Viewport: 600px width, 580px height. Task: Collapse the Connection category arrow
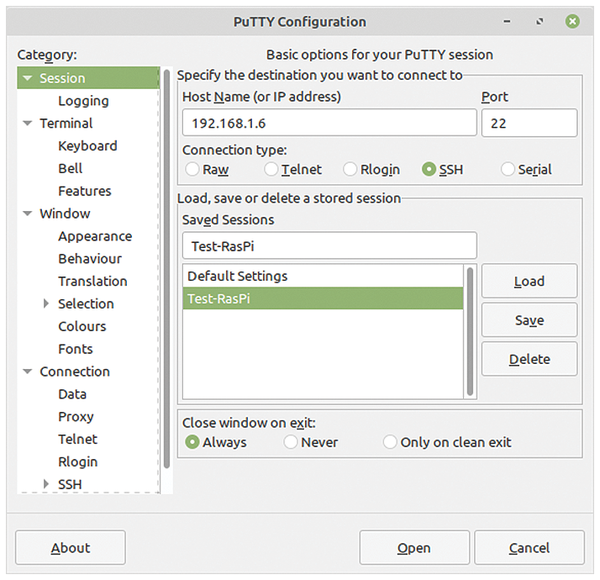(28, 371)
